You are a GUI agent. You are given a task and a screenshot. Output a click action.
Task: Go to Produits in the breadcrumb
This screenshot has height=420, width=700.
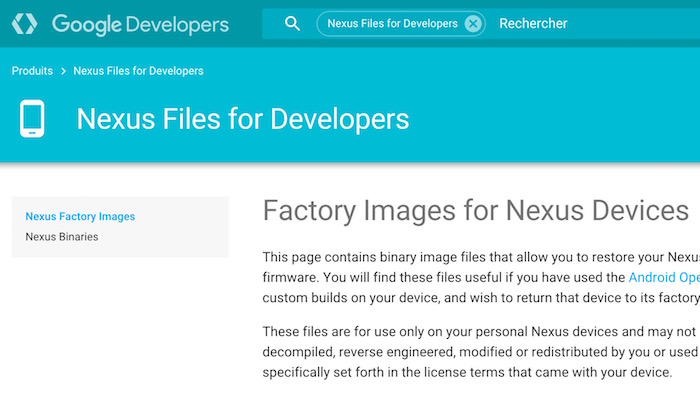(x=32, y=71)
